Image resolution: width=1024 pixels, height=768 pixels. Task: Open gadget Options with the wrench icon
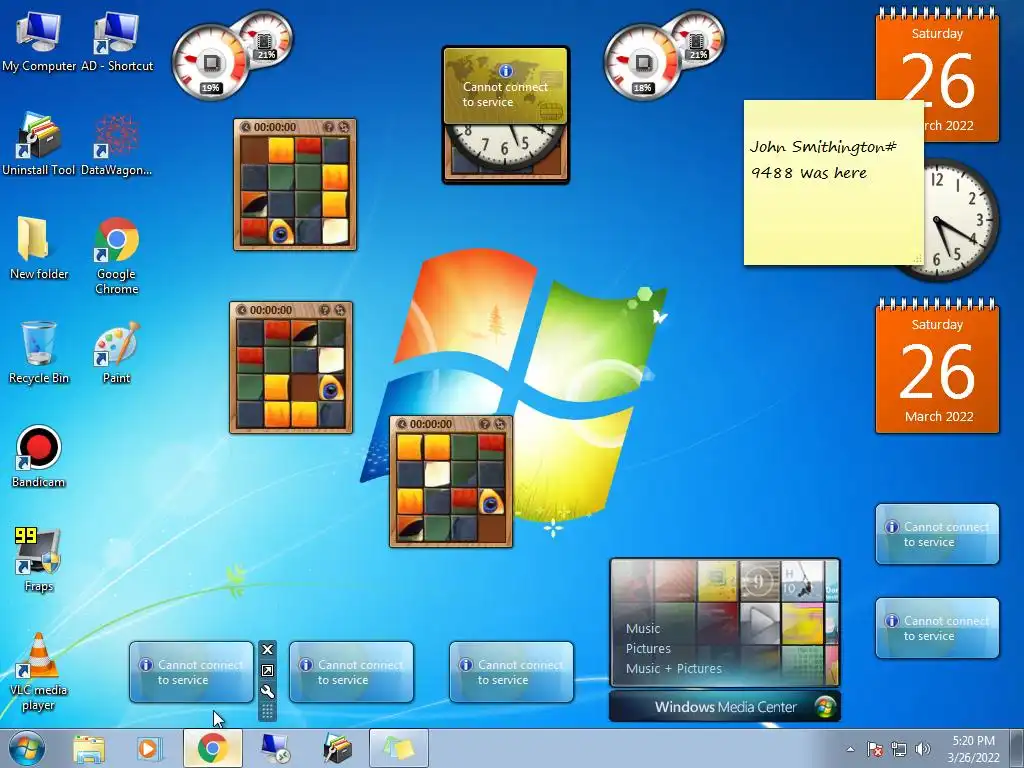267,692
